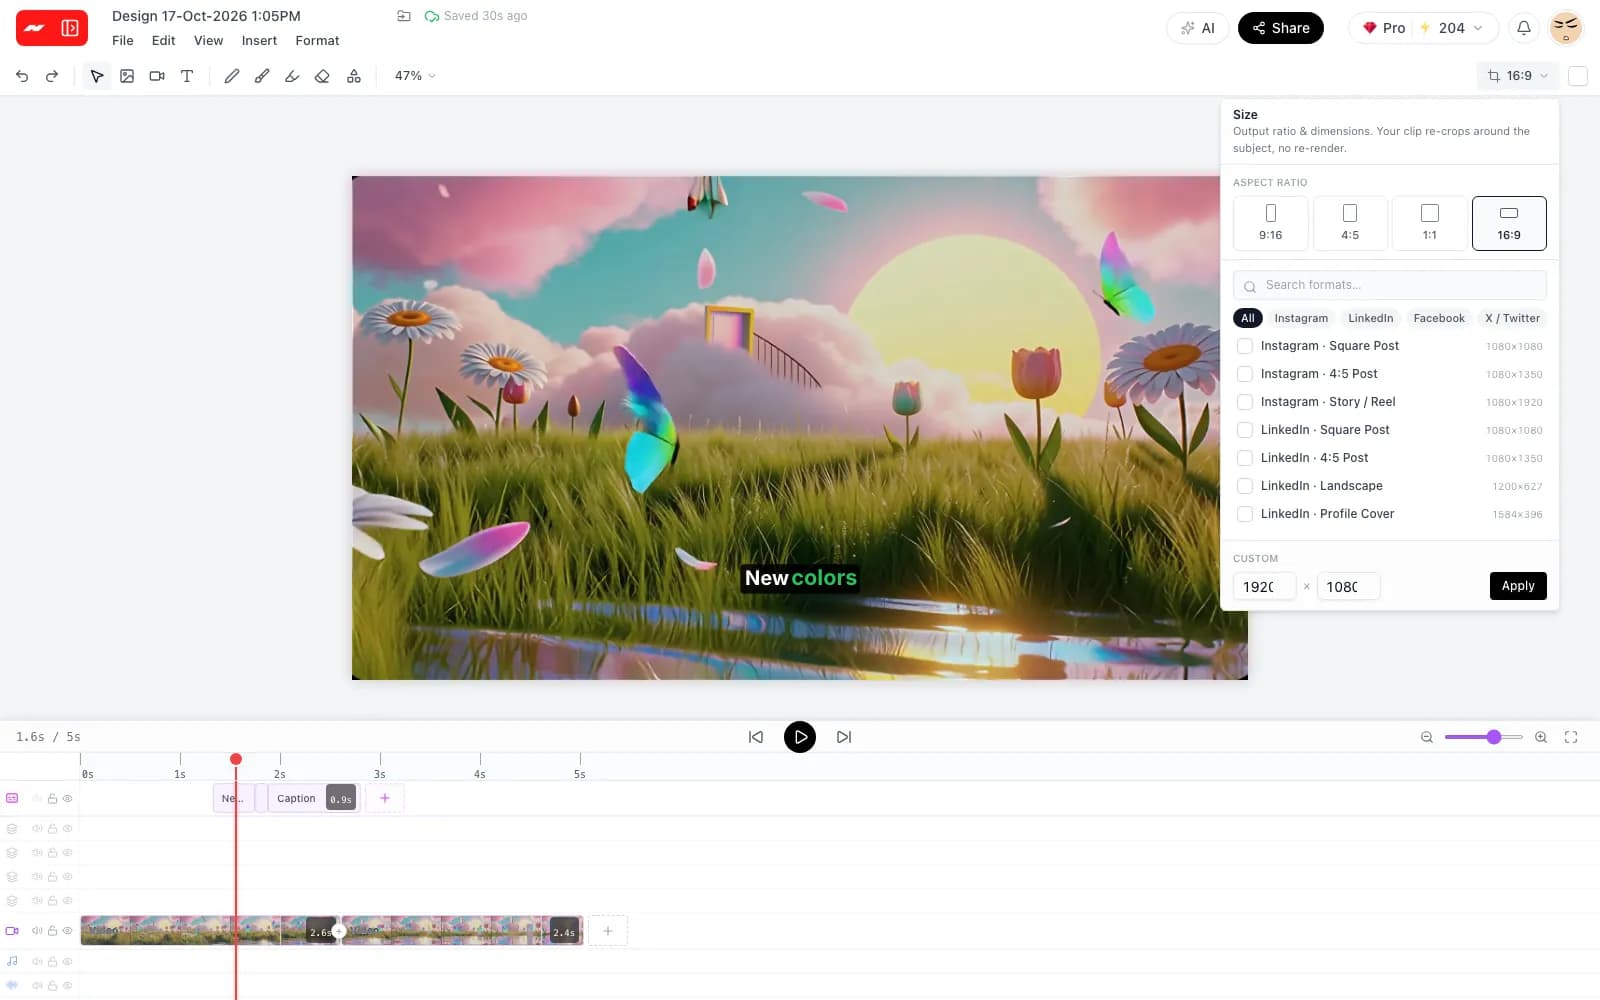Click the timeline zoom slider handle

1494,737
